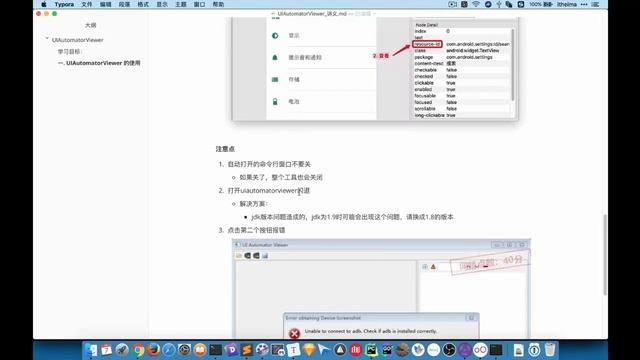Click the line 自动打开的命令行窗口不要关
This screenshot has height=360, width=640.
click(269, 164)
